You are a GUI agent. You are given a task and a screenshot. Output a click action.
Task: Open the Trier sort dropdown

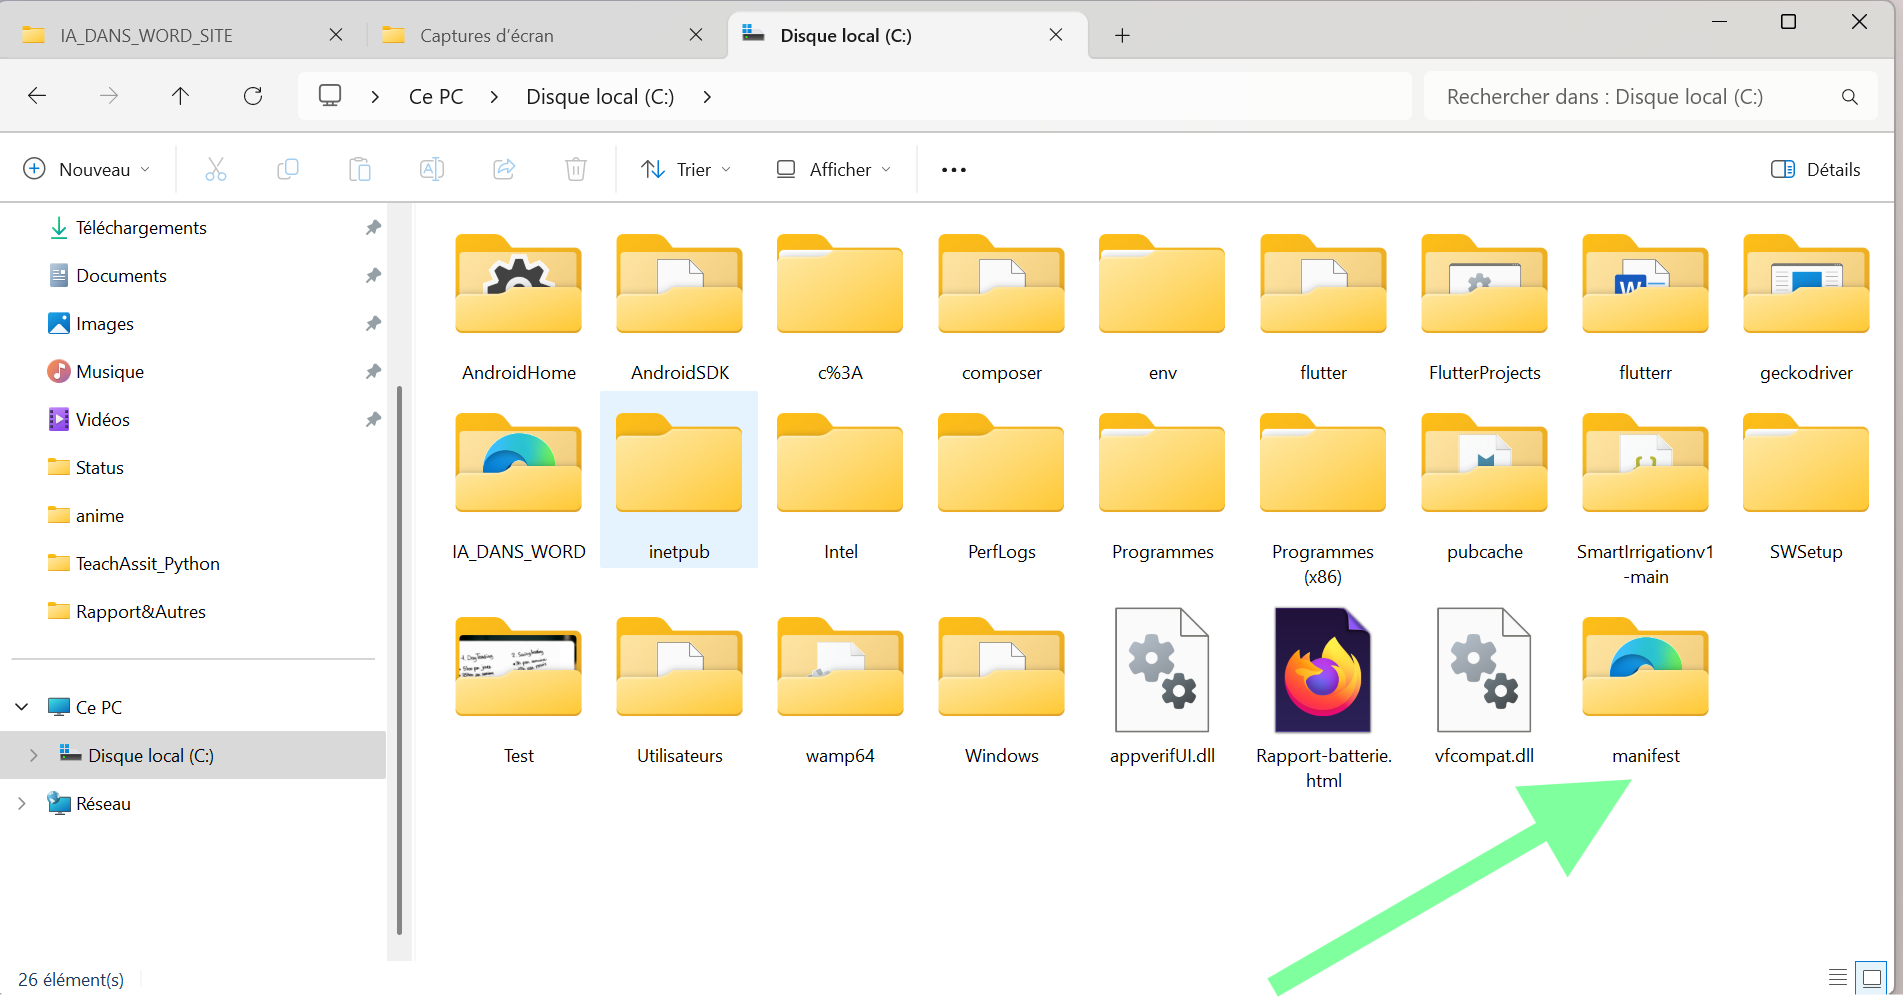[687, 169]
